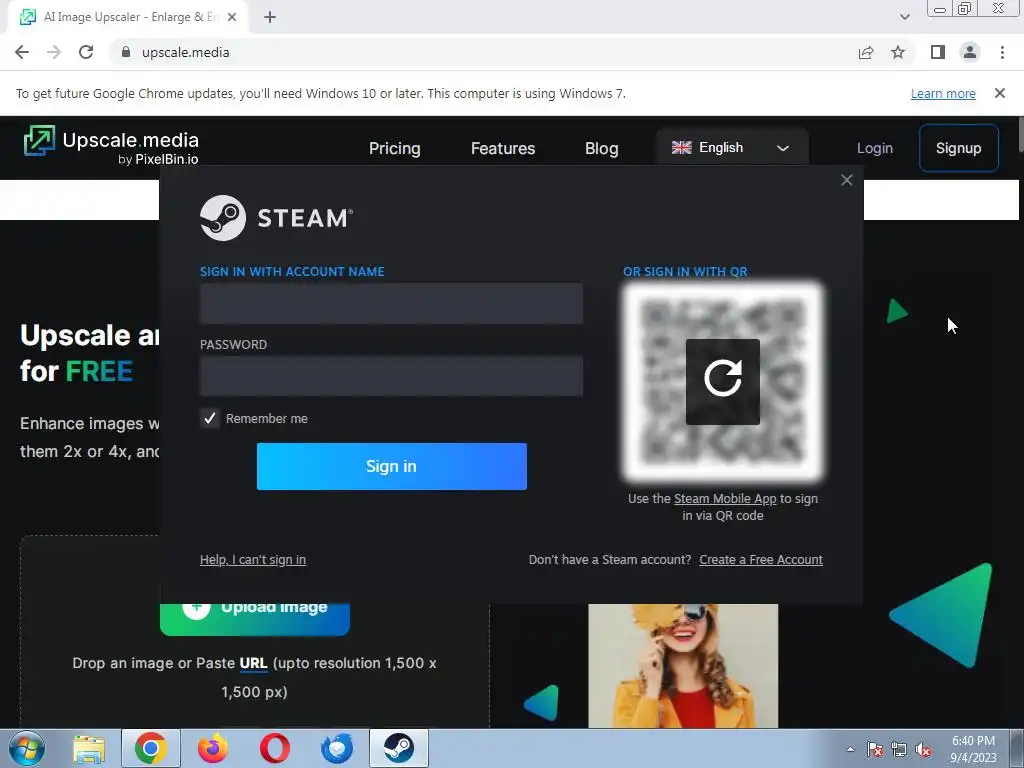
Task: Go forward in Chrome
Action: click(x=54, y=52)
